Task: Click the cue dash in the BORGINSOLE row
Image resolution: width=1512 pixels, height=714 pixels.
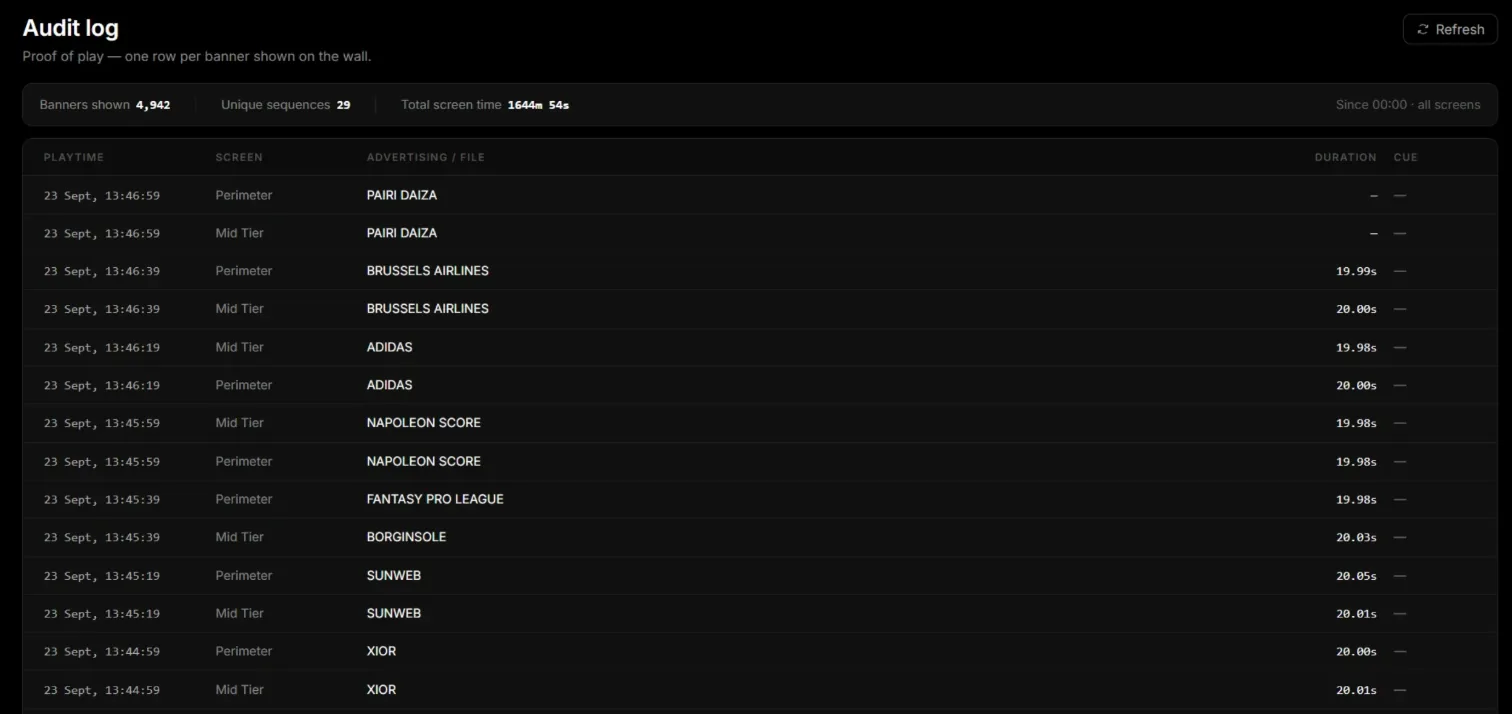Action: pos(1400,537)
